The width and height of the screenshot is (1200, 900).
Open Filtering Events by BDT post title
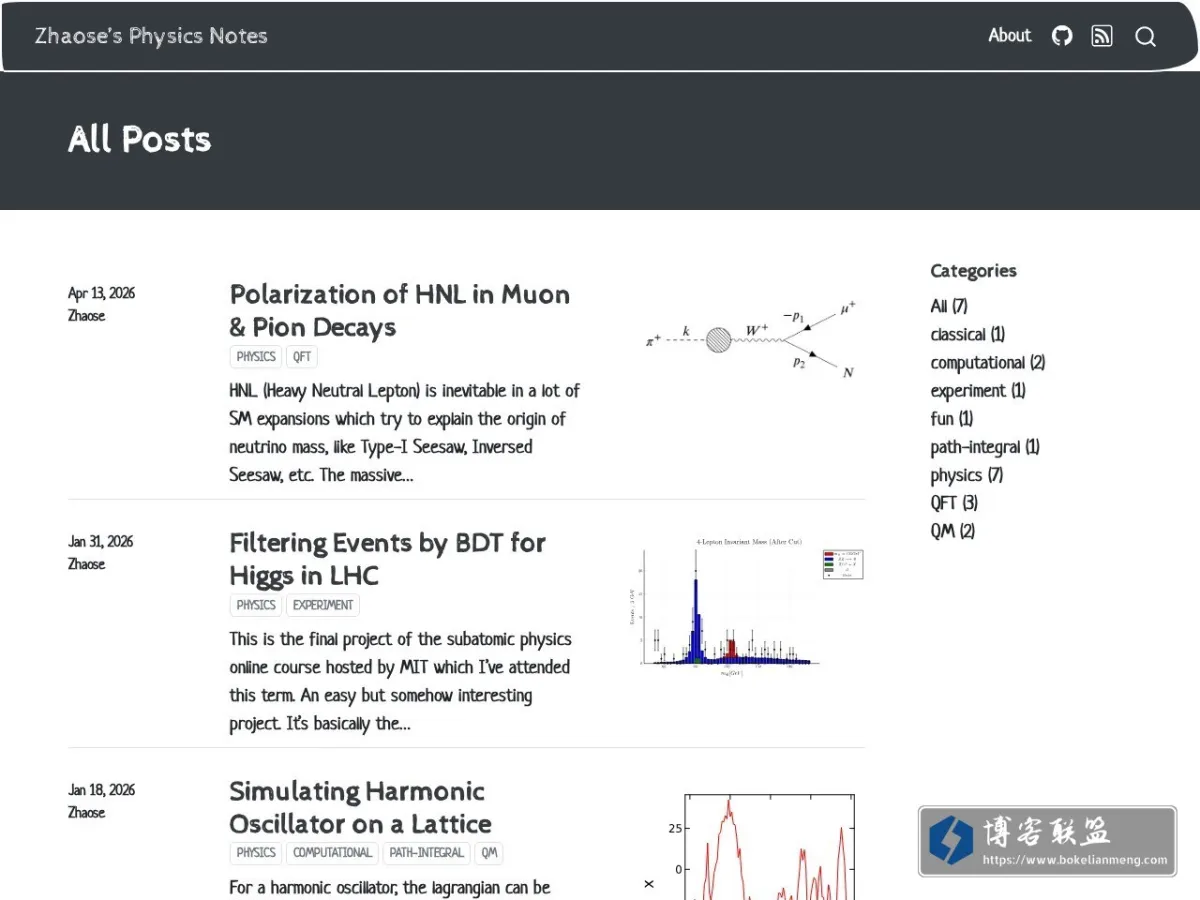coord(388,559)
